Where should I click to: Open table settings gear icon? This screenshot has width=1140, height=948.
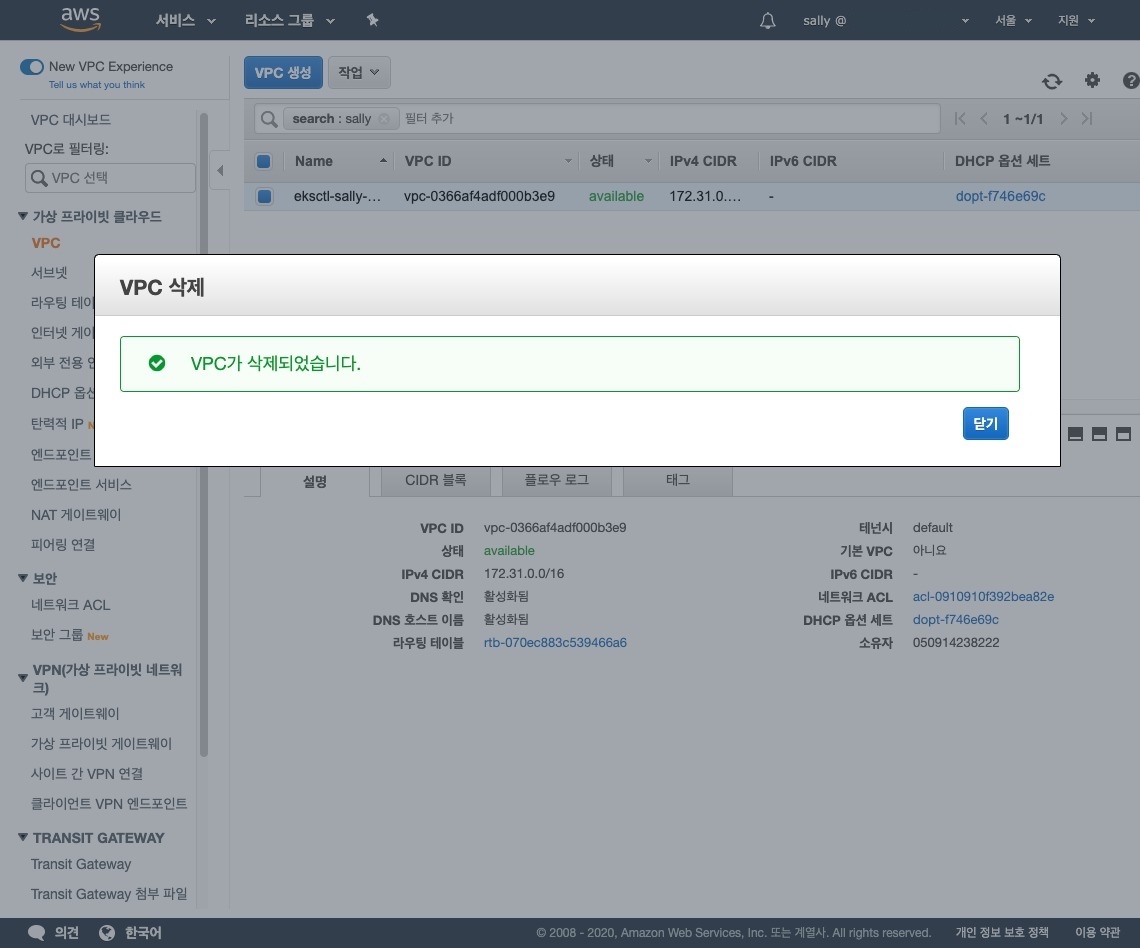coord(1092,80)
